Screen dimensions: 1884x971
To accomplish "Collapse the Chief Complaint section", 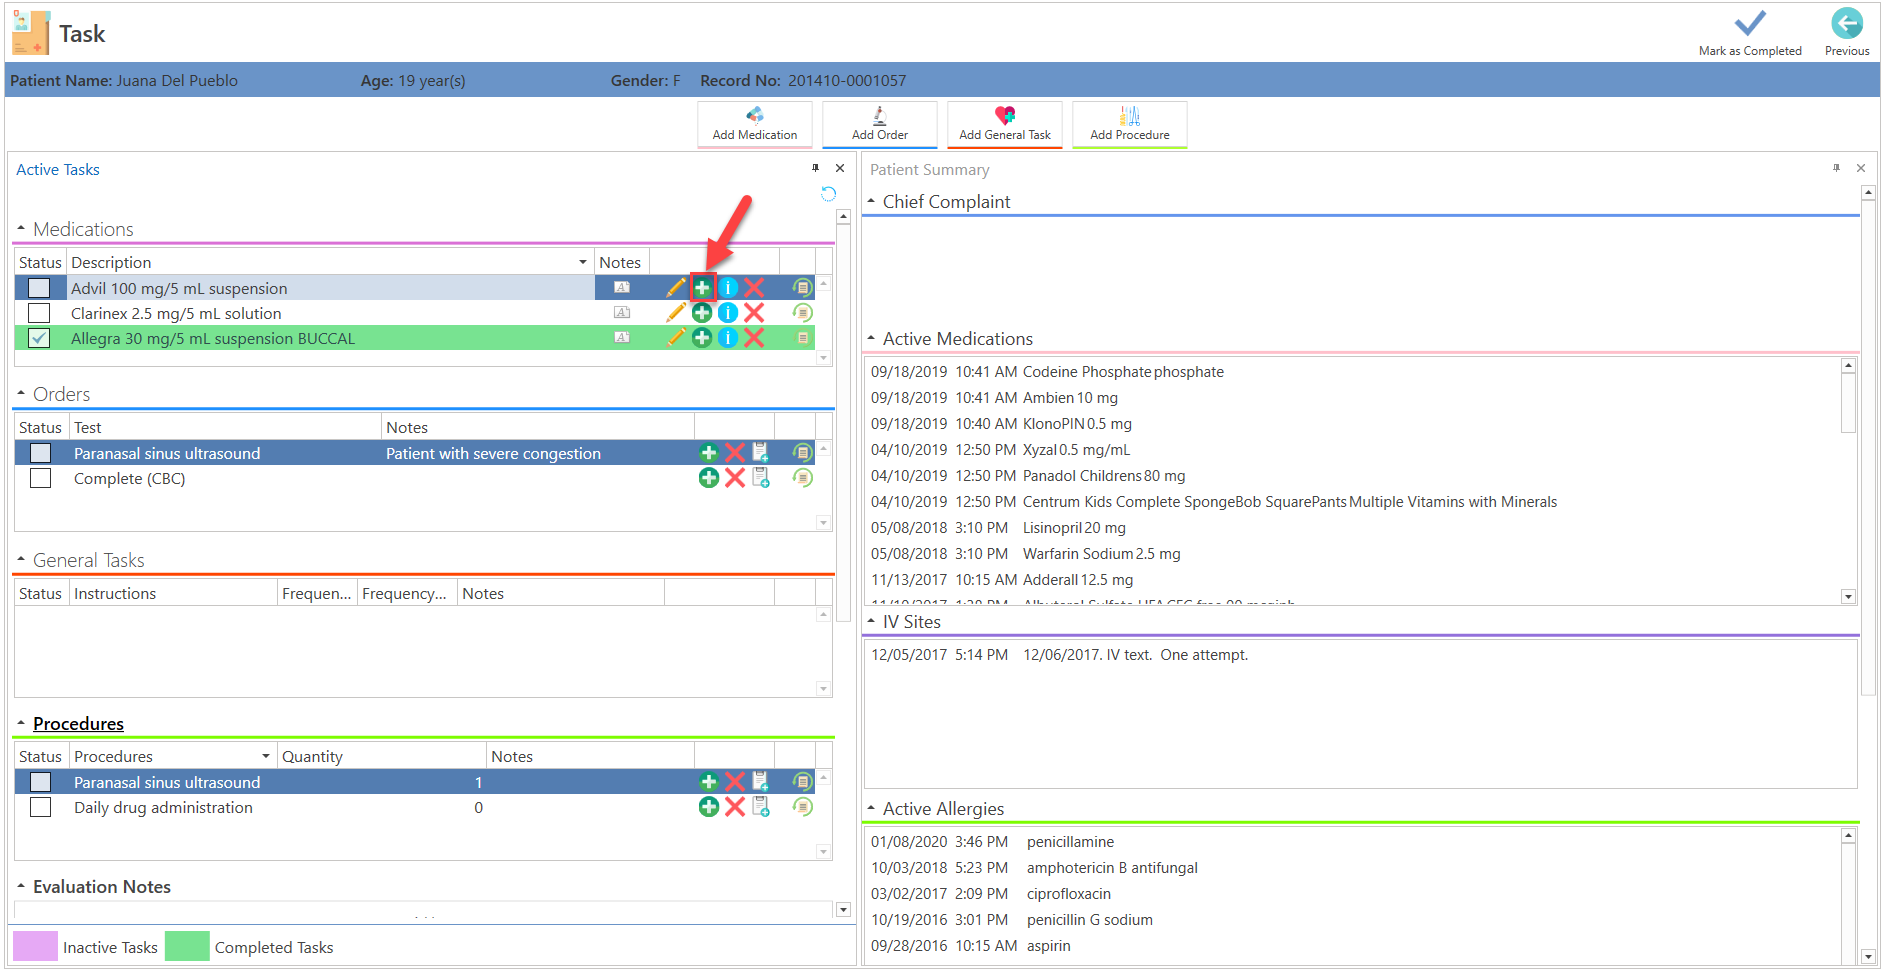I will [871, 201].
